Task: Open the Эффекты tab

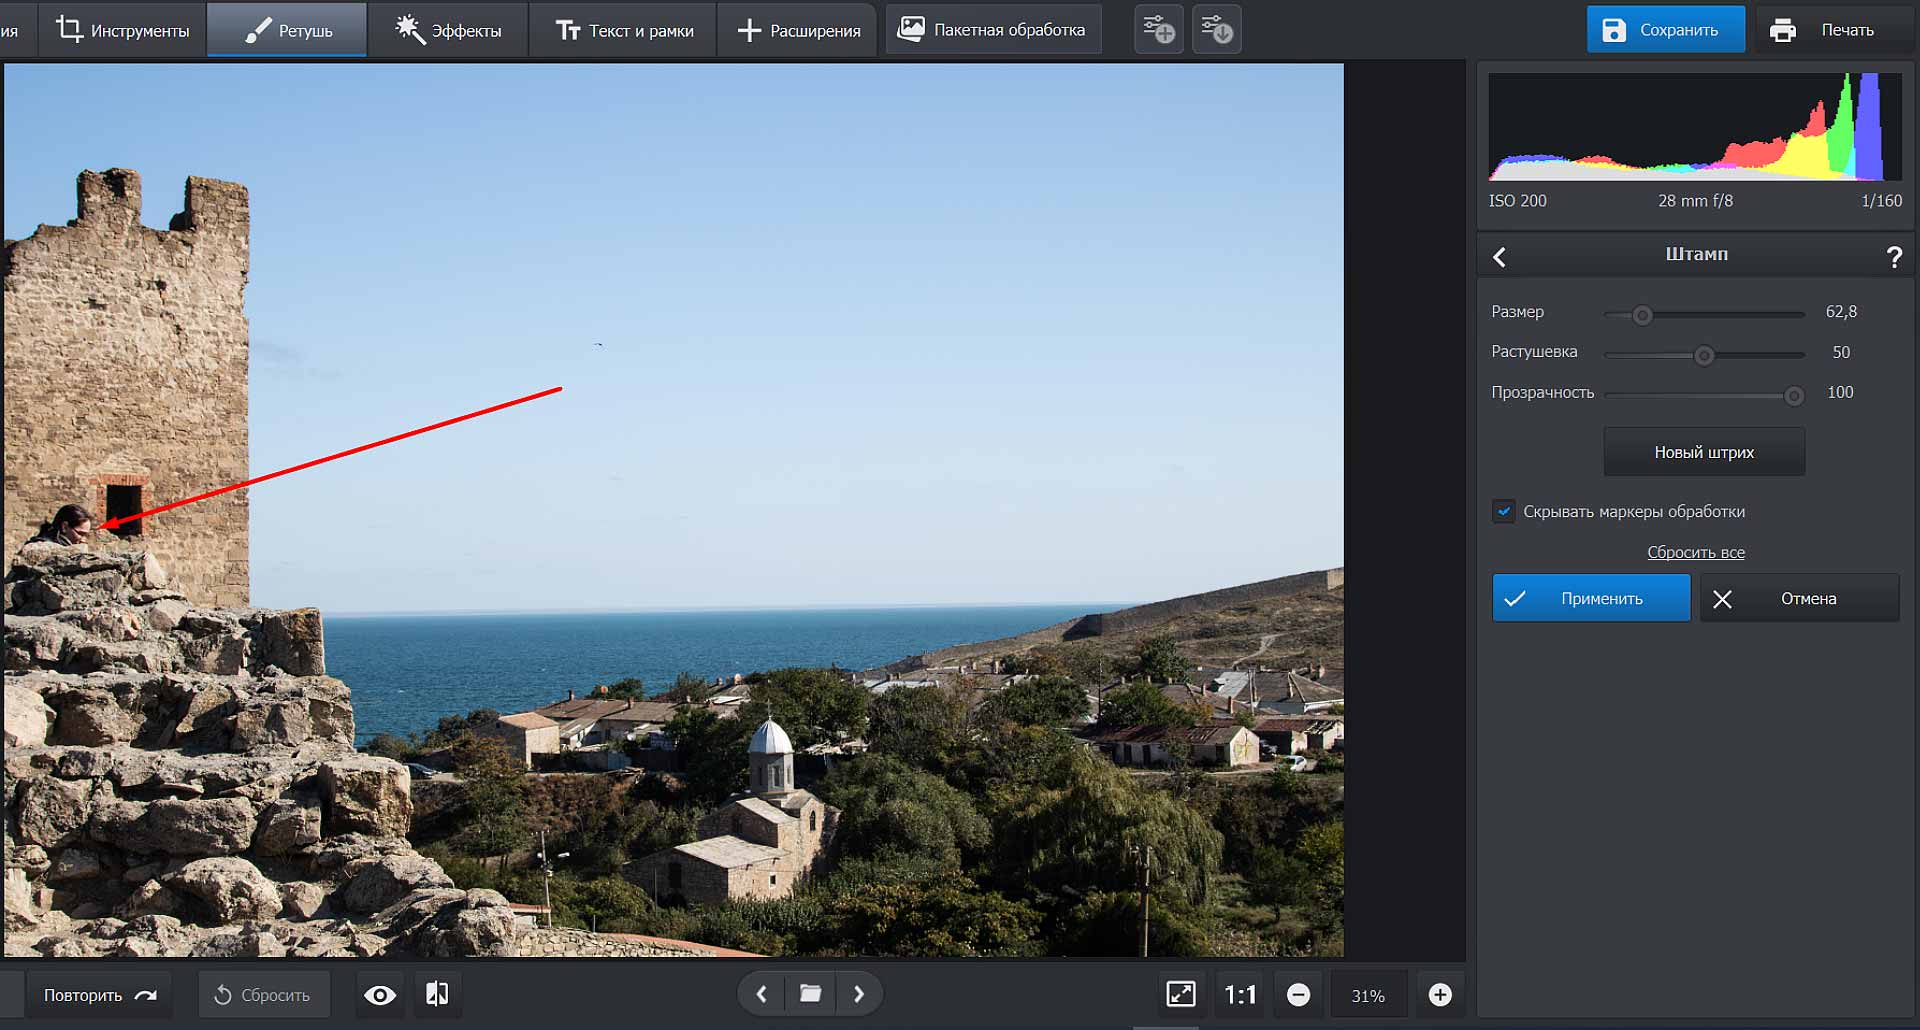Action: click(447, 30)
